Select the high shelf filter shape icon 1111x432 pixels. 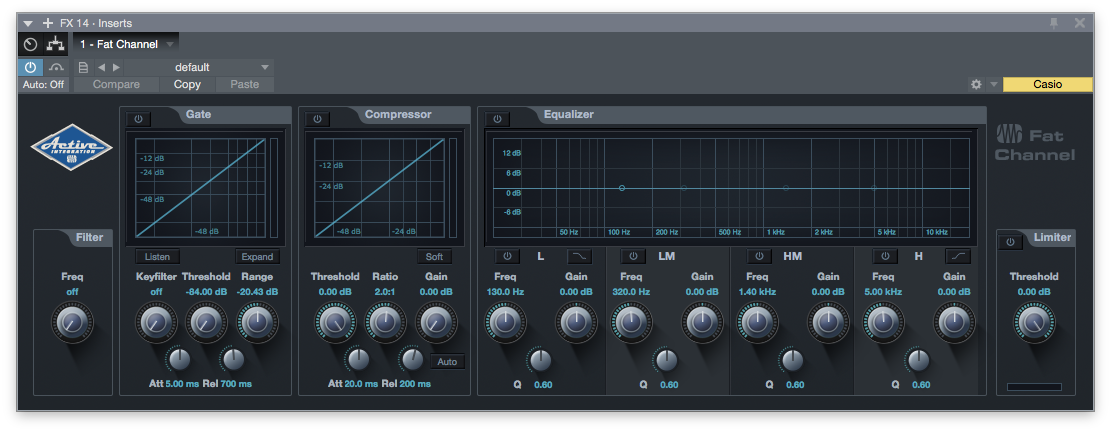(x=957, y=256)
